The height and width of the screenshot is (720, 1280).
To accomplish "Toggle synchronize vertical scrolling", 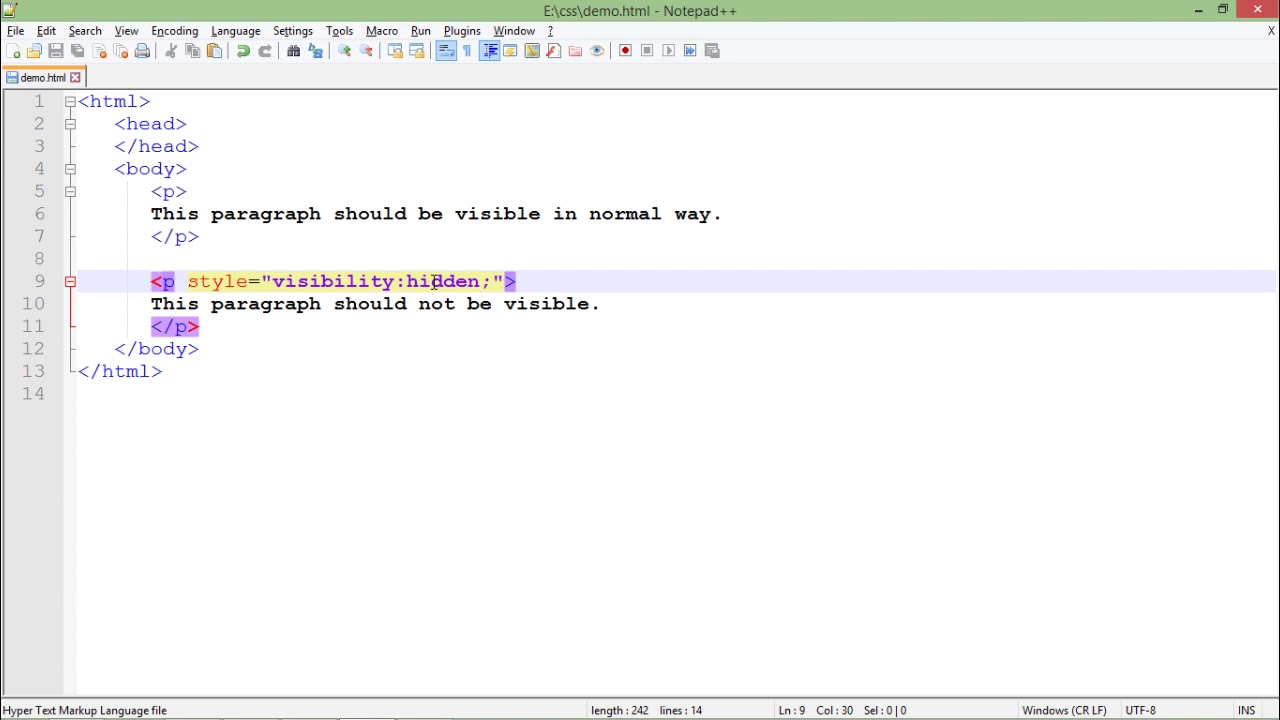I will pyautogui.click(x=395, y=51).
